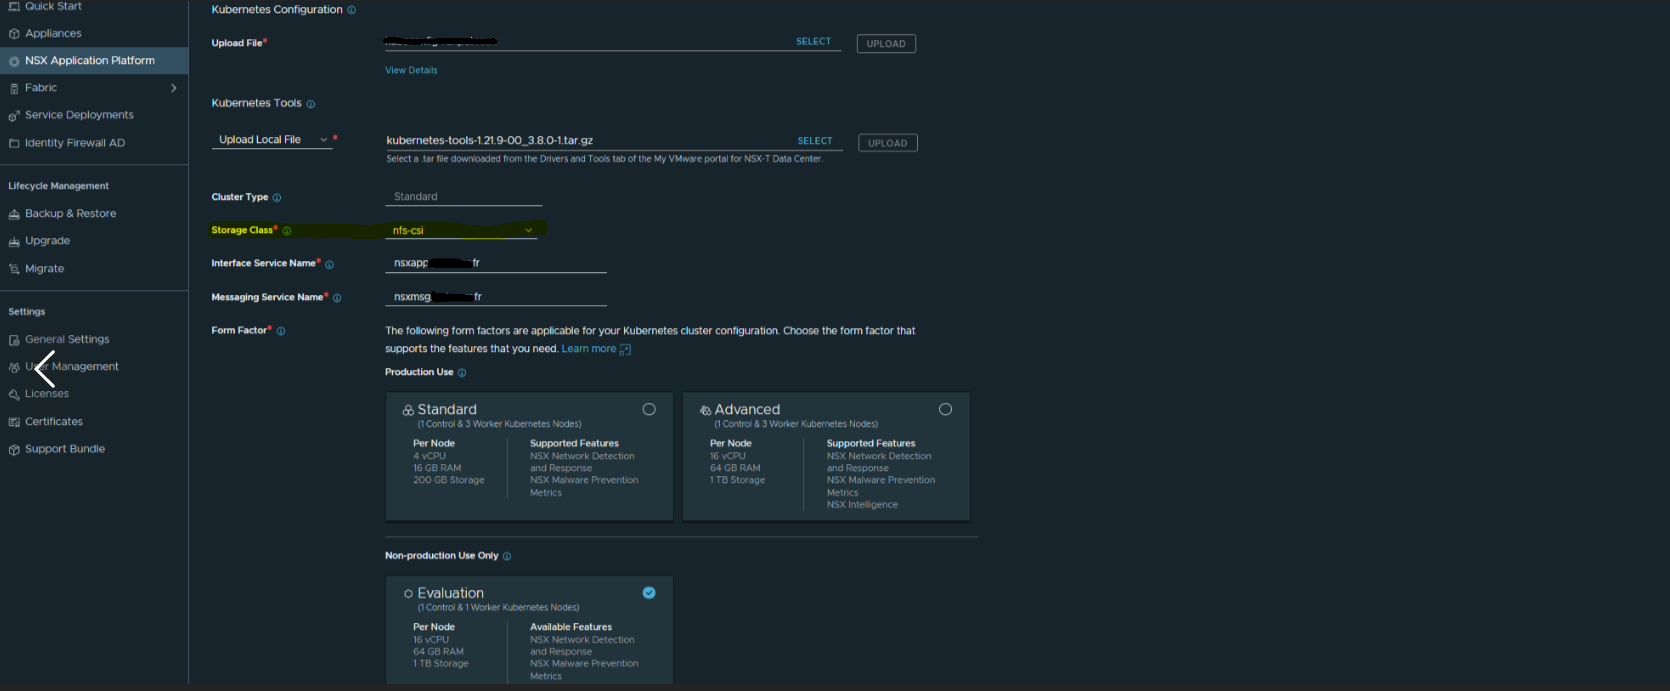
Task: Show info for Cluster Type
Action: point(277,198)
